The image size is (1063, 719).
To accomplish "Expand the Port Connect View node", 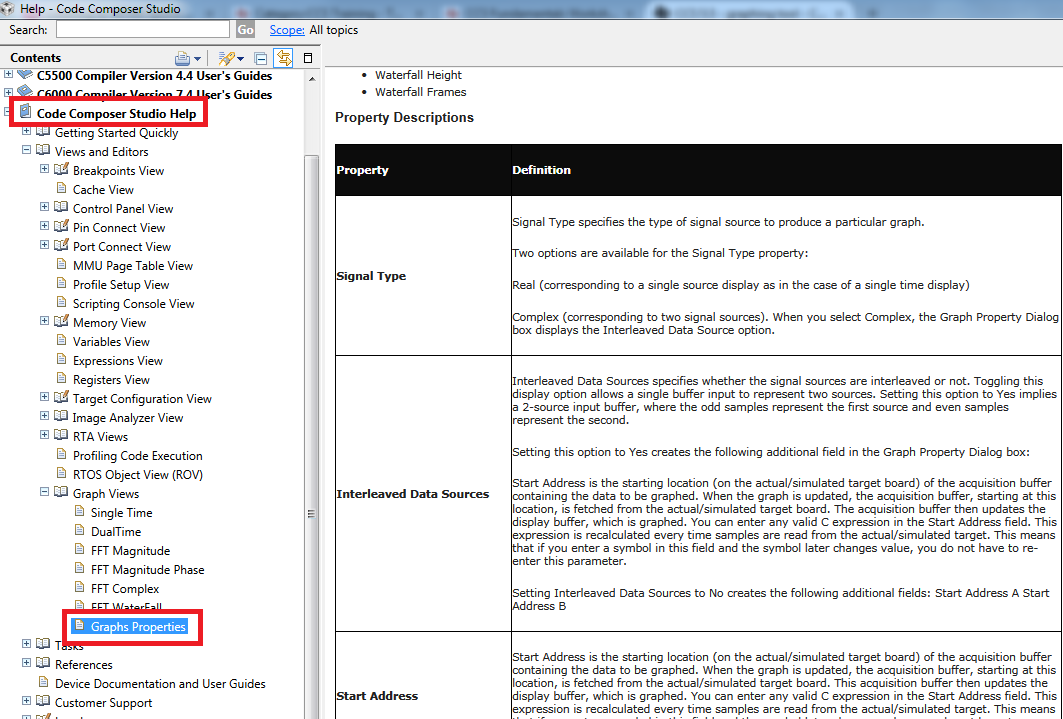I will [45, 245].
